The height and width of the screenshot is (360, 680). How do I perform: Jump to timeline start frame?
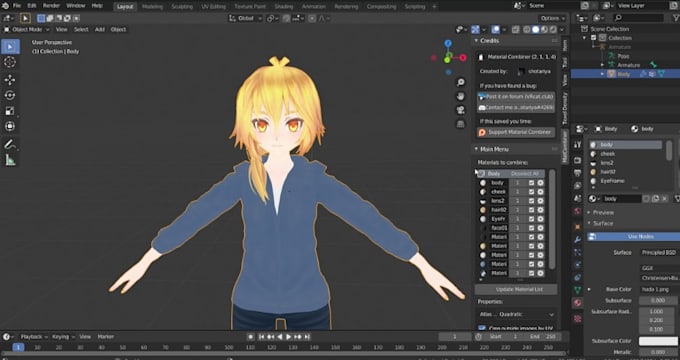tap(262, 337)
